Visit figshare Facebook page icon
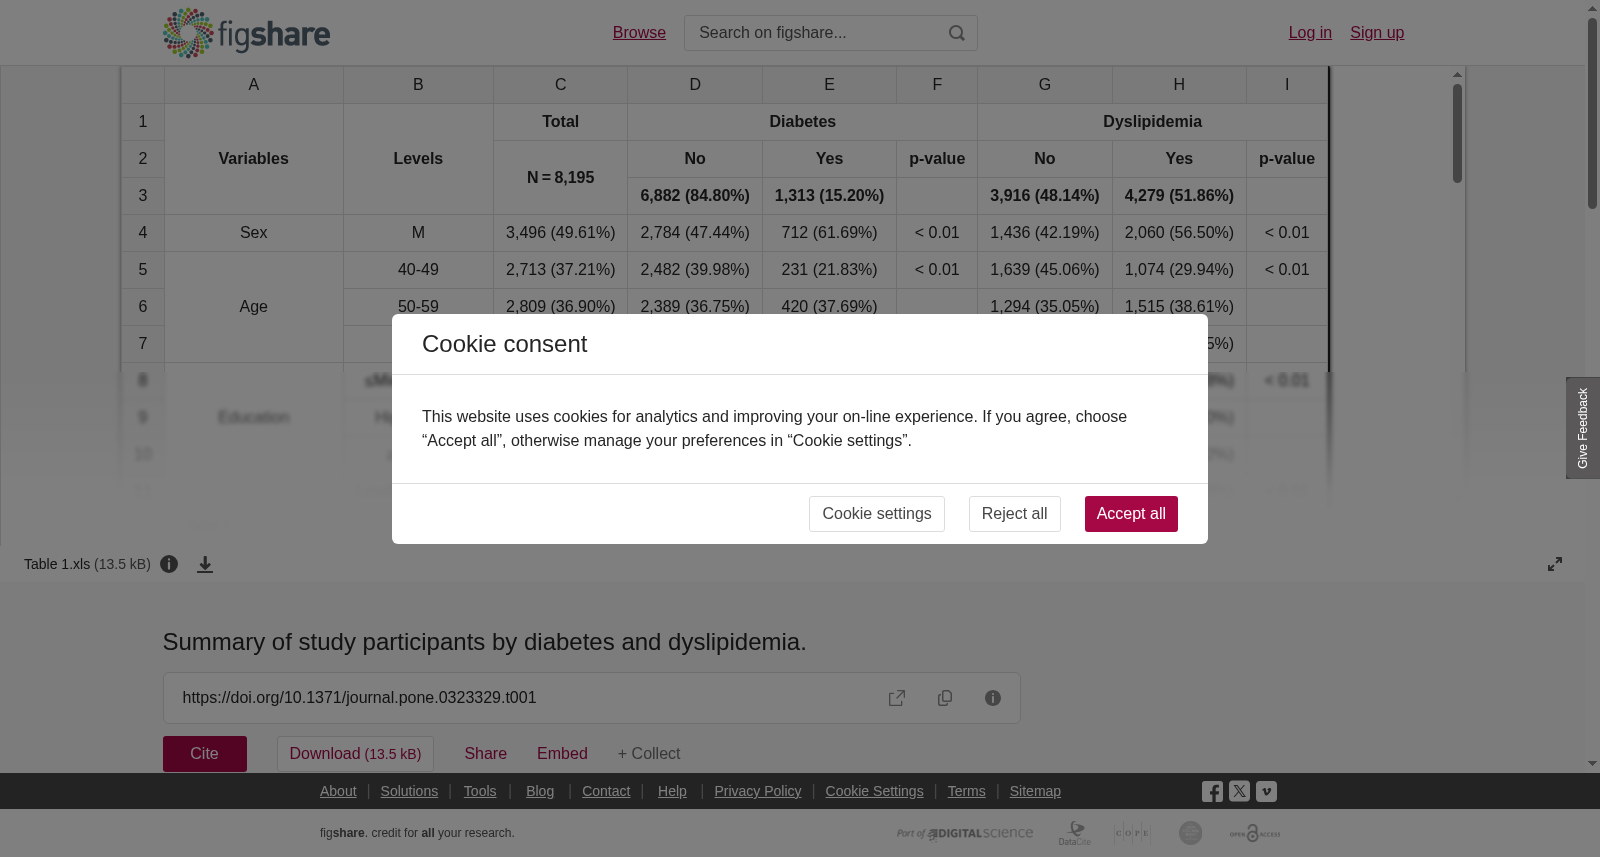Image resolution: width=1600 pixels, height=857 pixels. click(x=1212, y=792)
